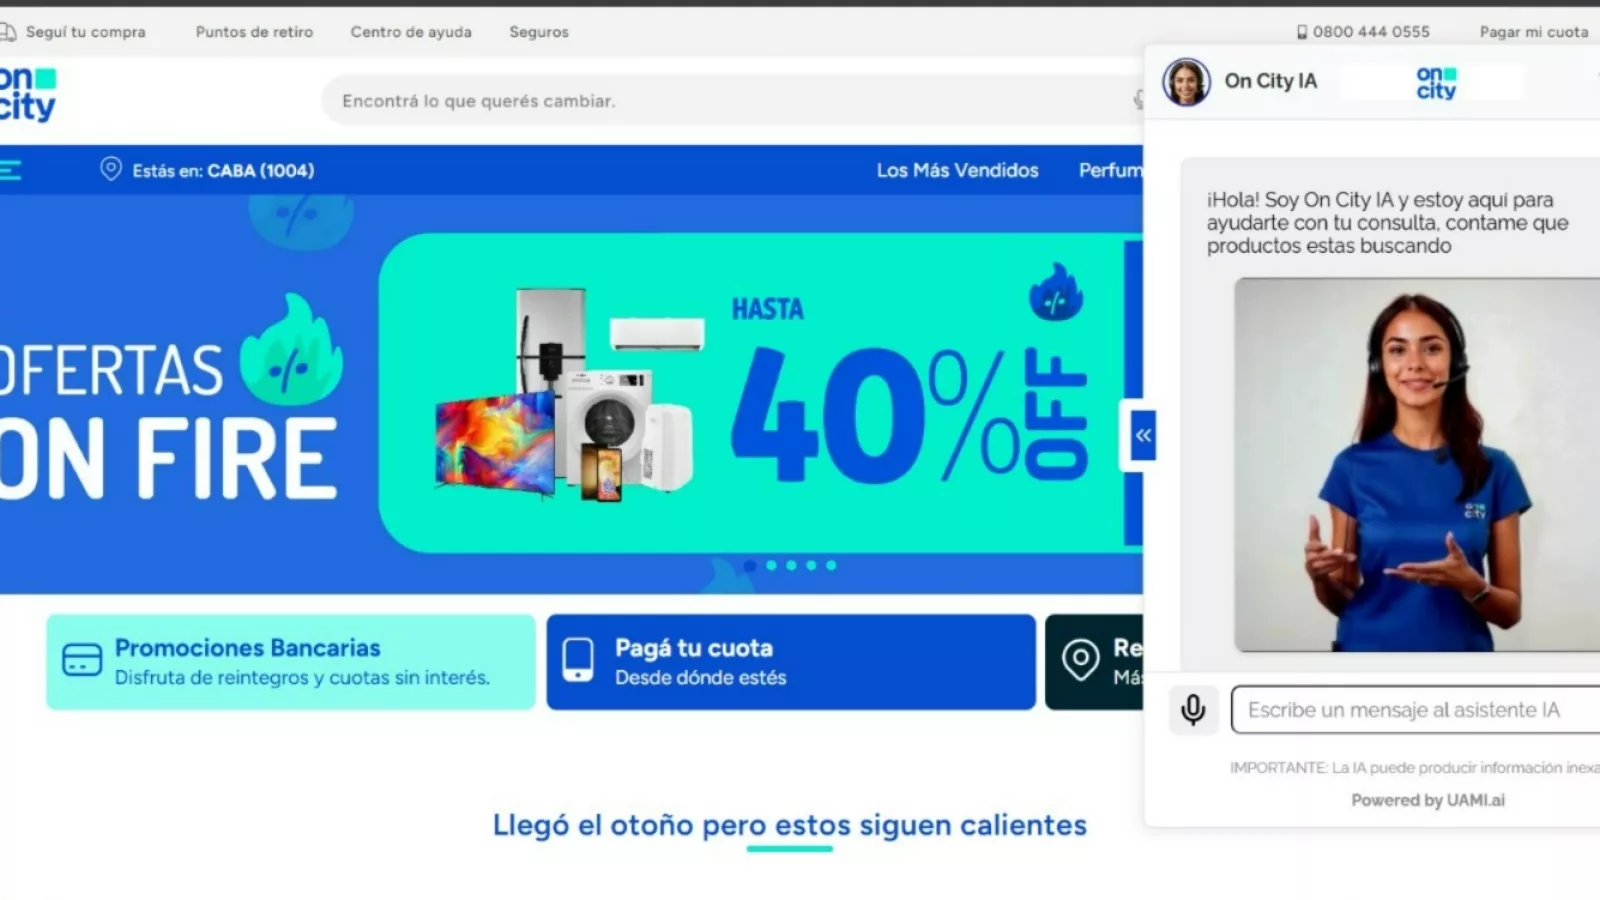Screen dimensions: 1600x900
Task: Click the microphone icon in chat panel
Action: tap(1193, 710)
